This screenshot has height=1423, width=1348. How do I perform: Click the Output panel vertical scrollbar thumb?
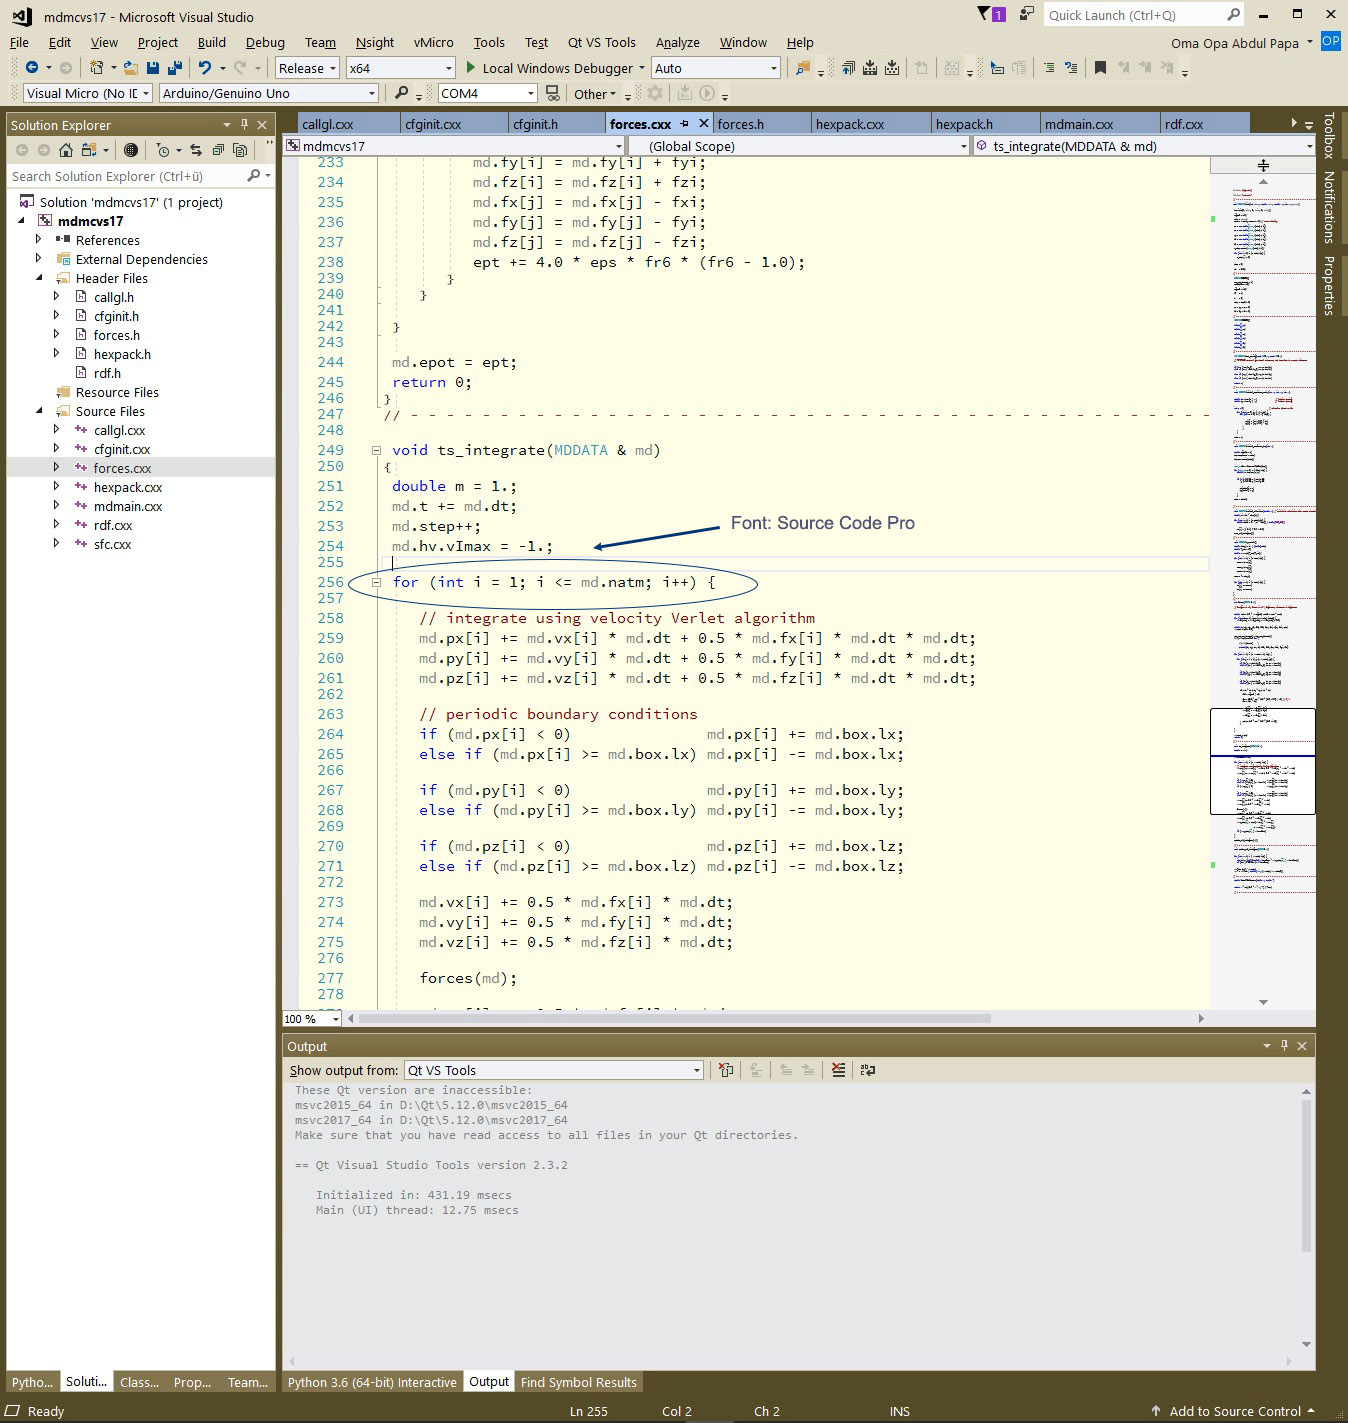pos(1306,1176)
